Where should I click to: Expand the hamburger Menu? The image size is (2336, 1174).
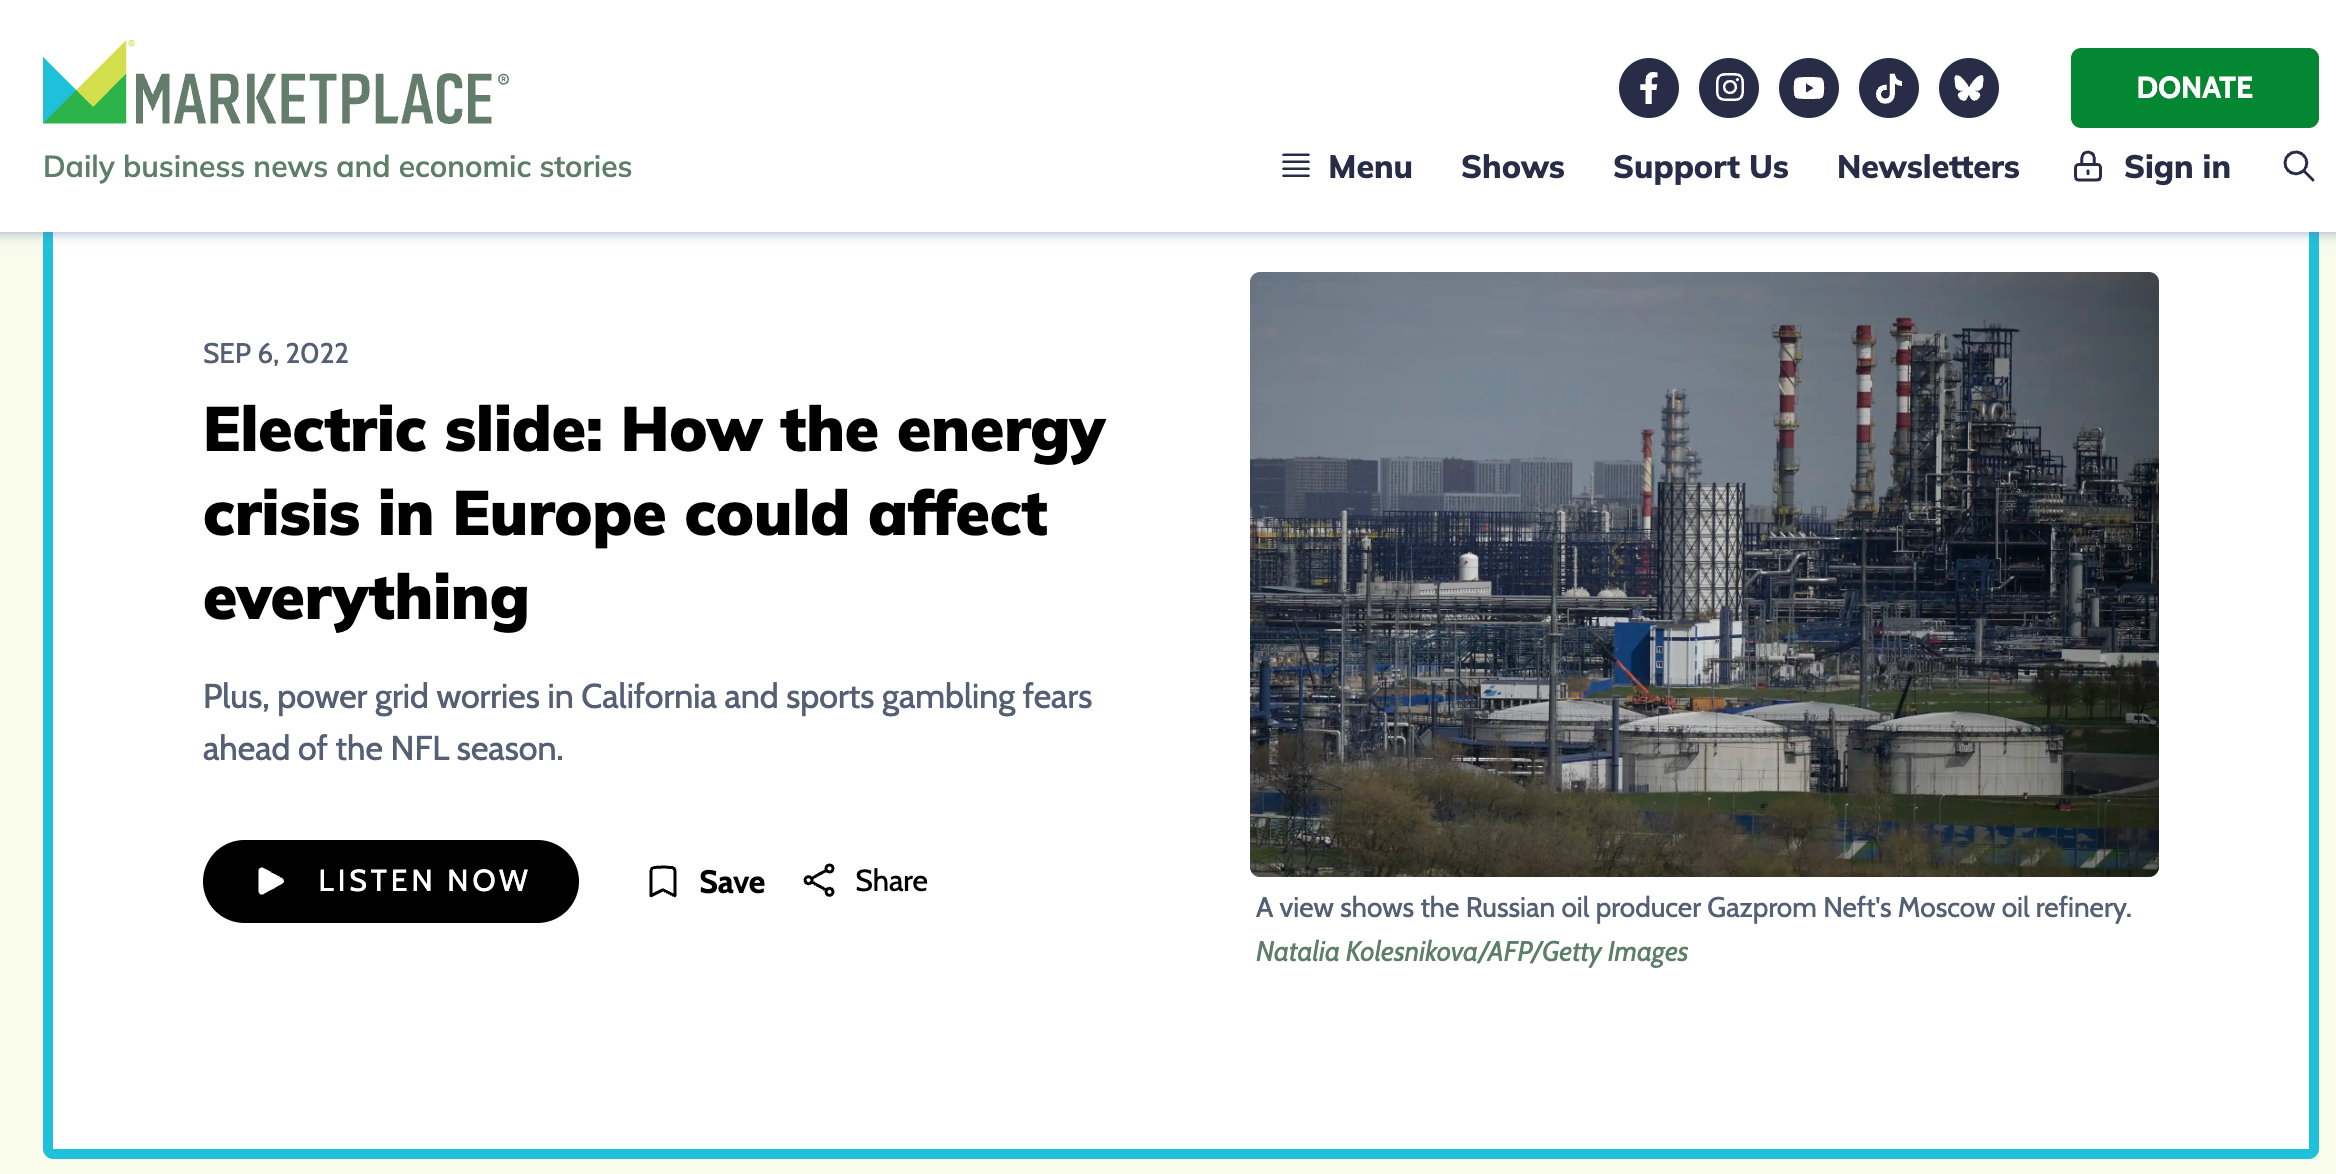click(1346, 166)
